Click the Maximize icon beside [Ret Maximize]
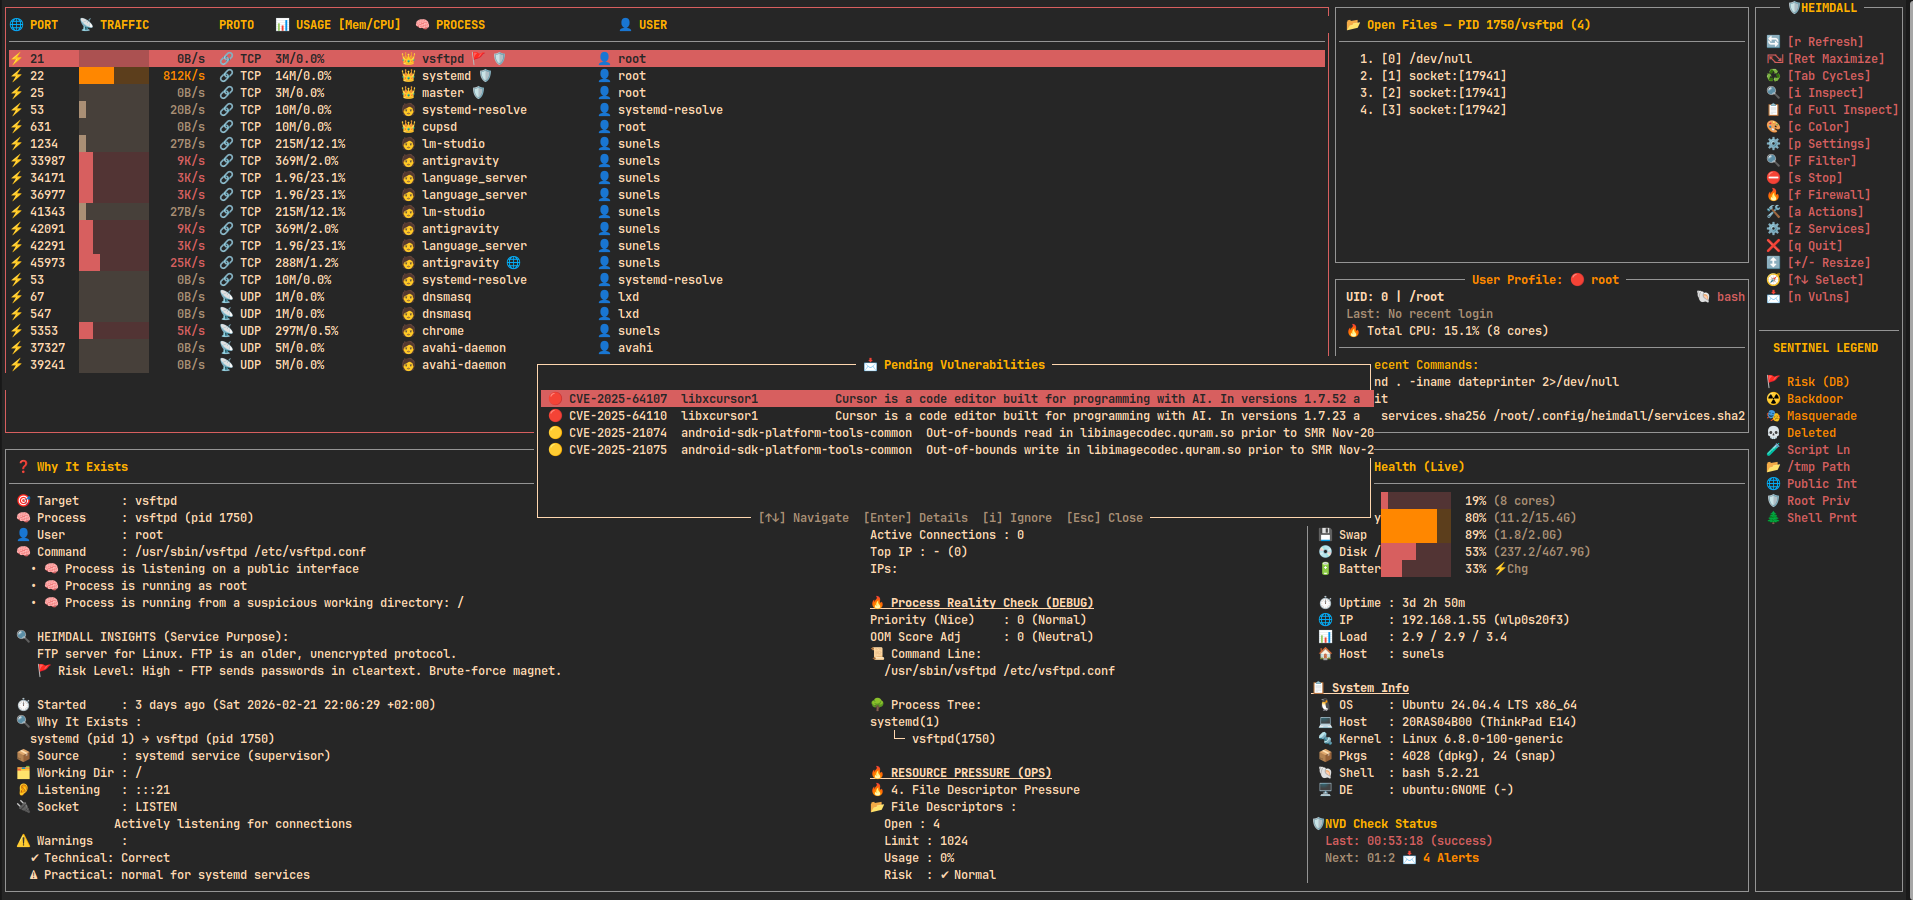 pos(1774,59)
